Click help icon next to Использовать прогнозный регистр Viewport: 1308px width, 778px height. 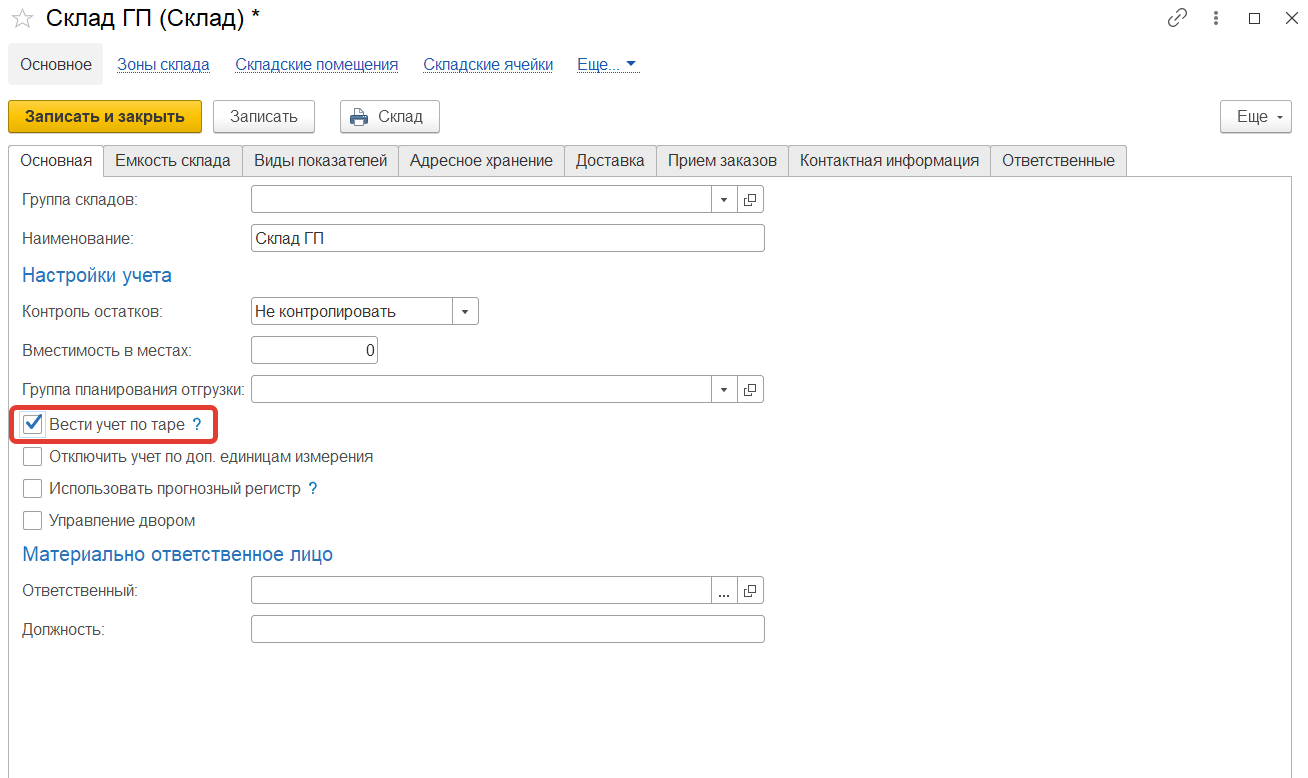pos(313,489)
